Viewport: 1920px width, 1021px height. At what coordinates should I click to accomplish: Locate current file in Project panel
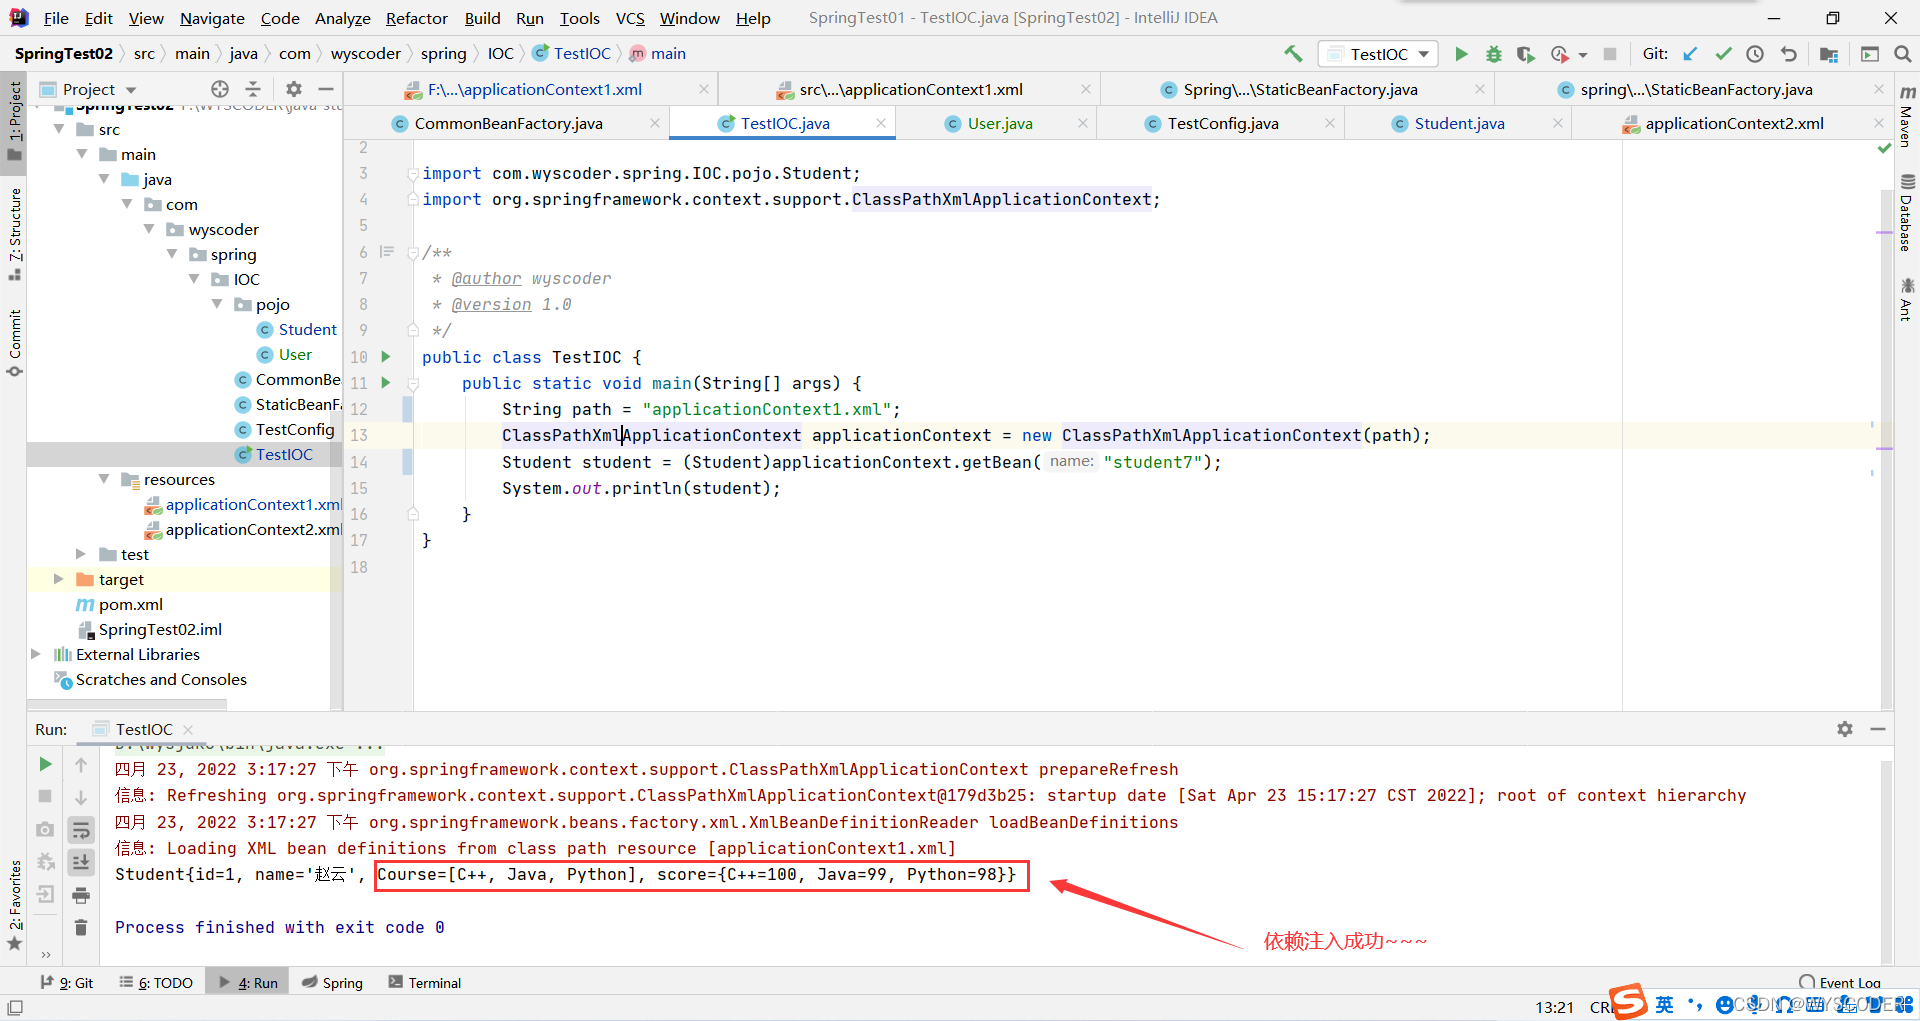[220, 89]
